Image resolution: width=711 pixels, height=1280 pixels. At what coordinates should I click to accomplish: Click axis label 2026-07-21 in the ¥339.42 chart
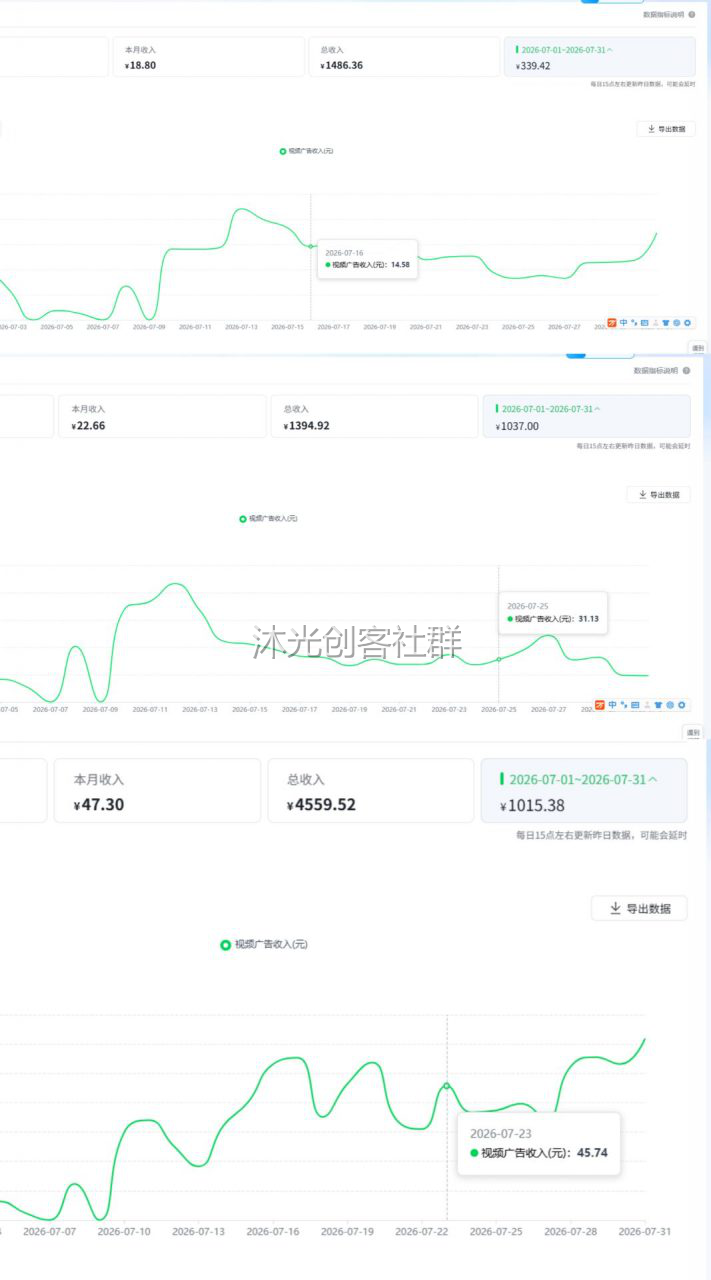[426, 327]
